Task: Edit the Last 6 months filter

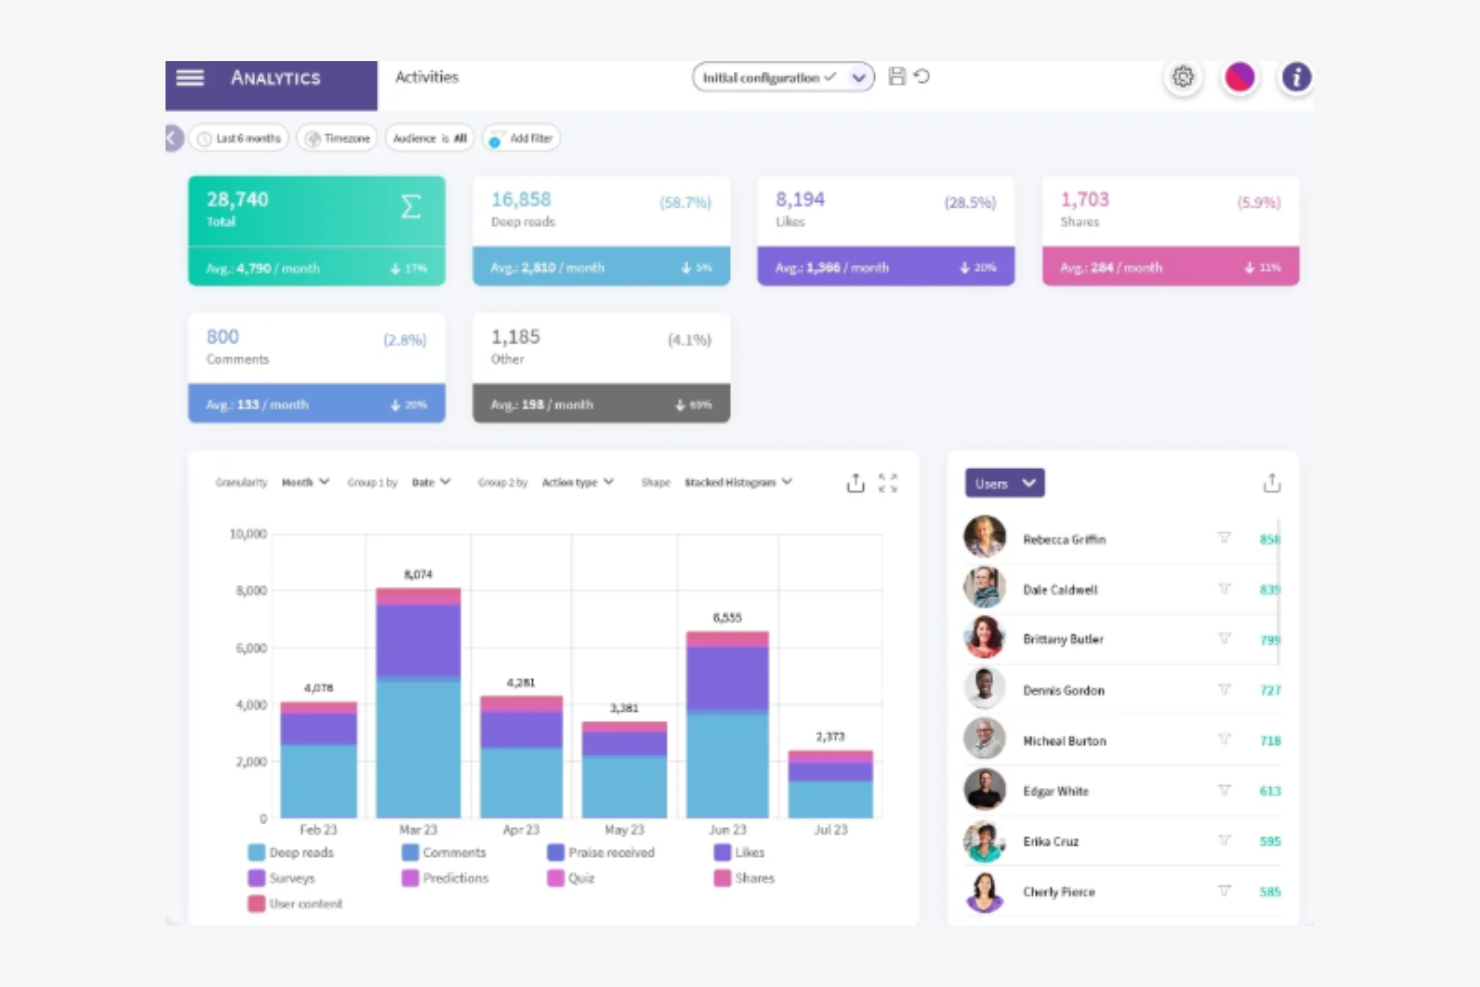Action: coord(239,138)
